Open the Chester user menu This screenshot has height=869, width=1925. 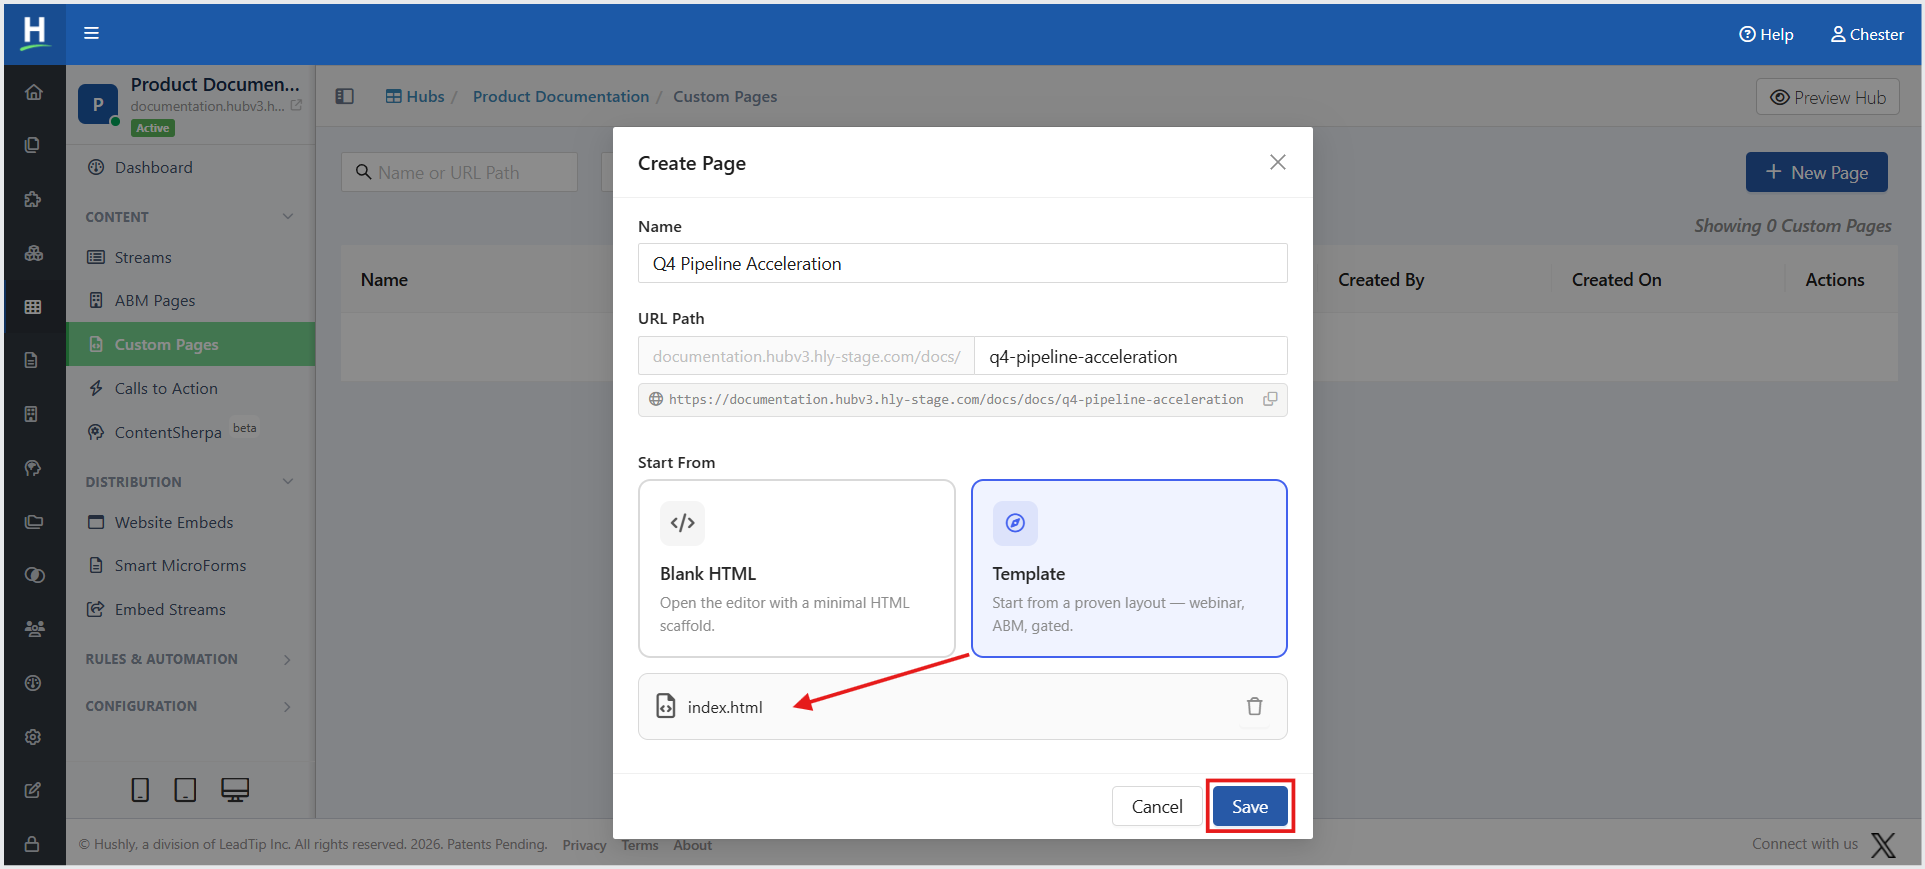click(x=1867, y=34)
